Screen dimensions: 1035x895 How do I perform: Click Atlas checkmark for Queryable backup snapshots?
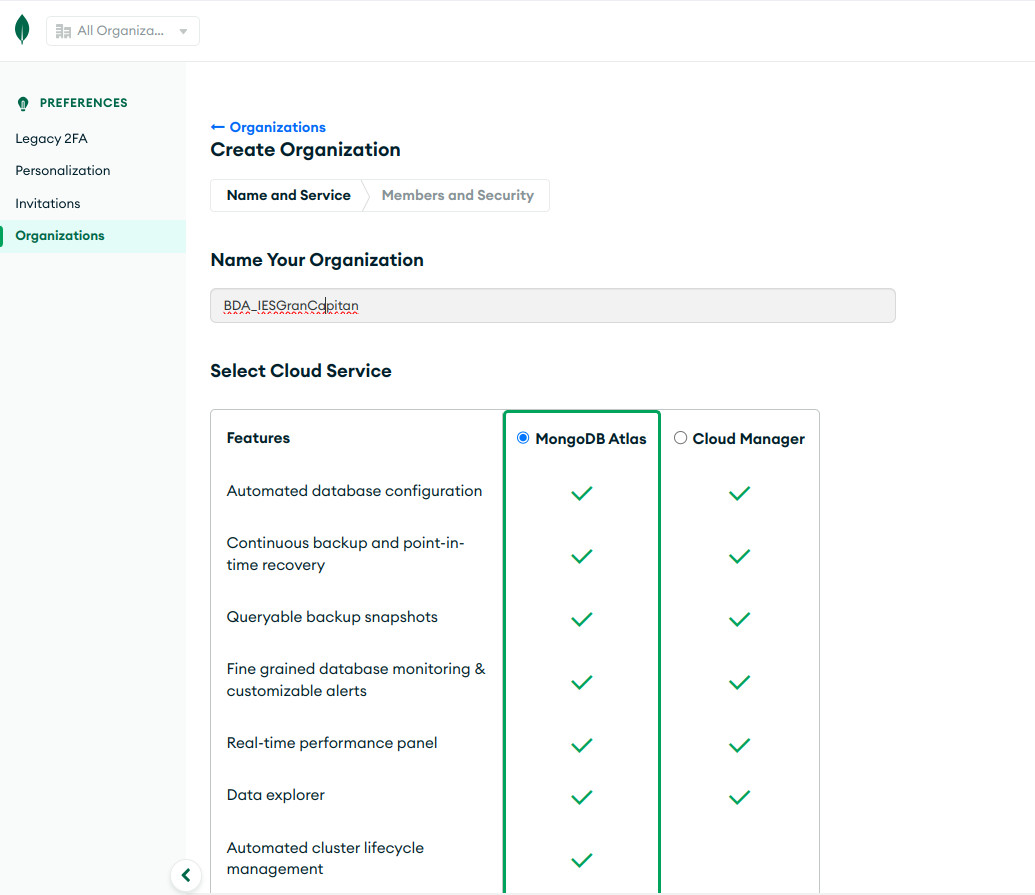click(582, 619)
